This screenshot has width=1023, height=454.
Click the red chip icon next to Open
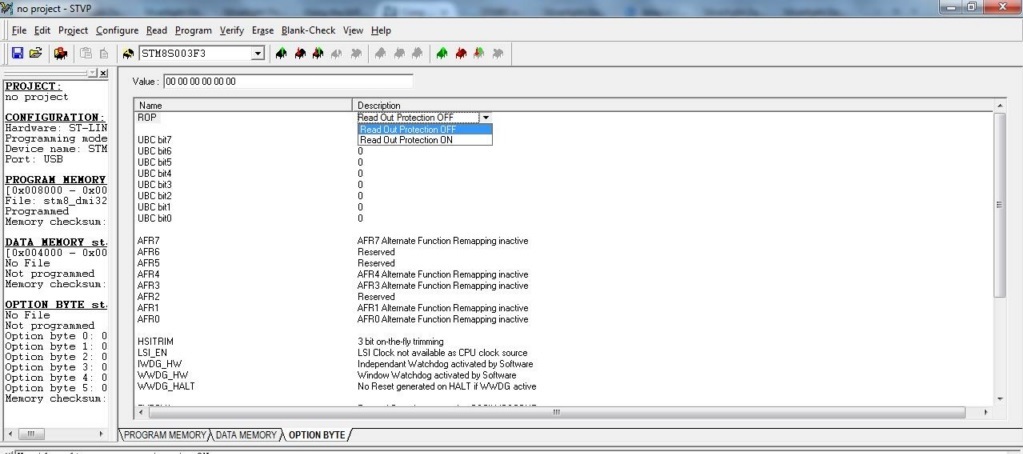[x=61, y=53]
